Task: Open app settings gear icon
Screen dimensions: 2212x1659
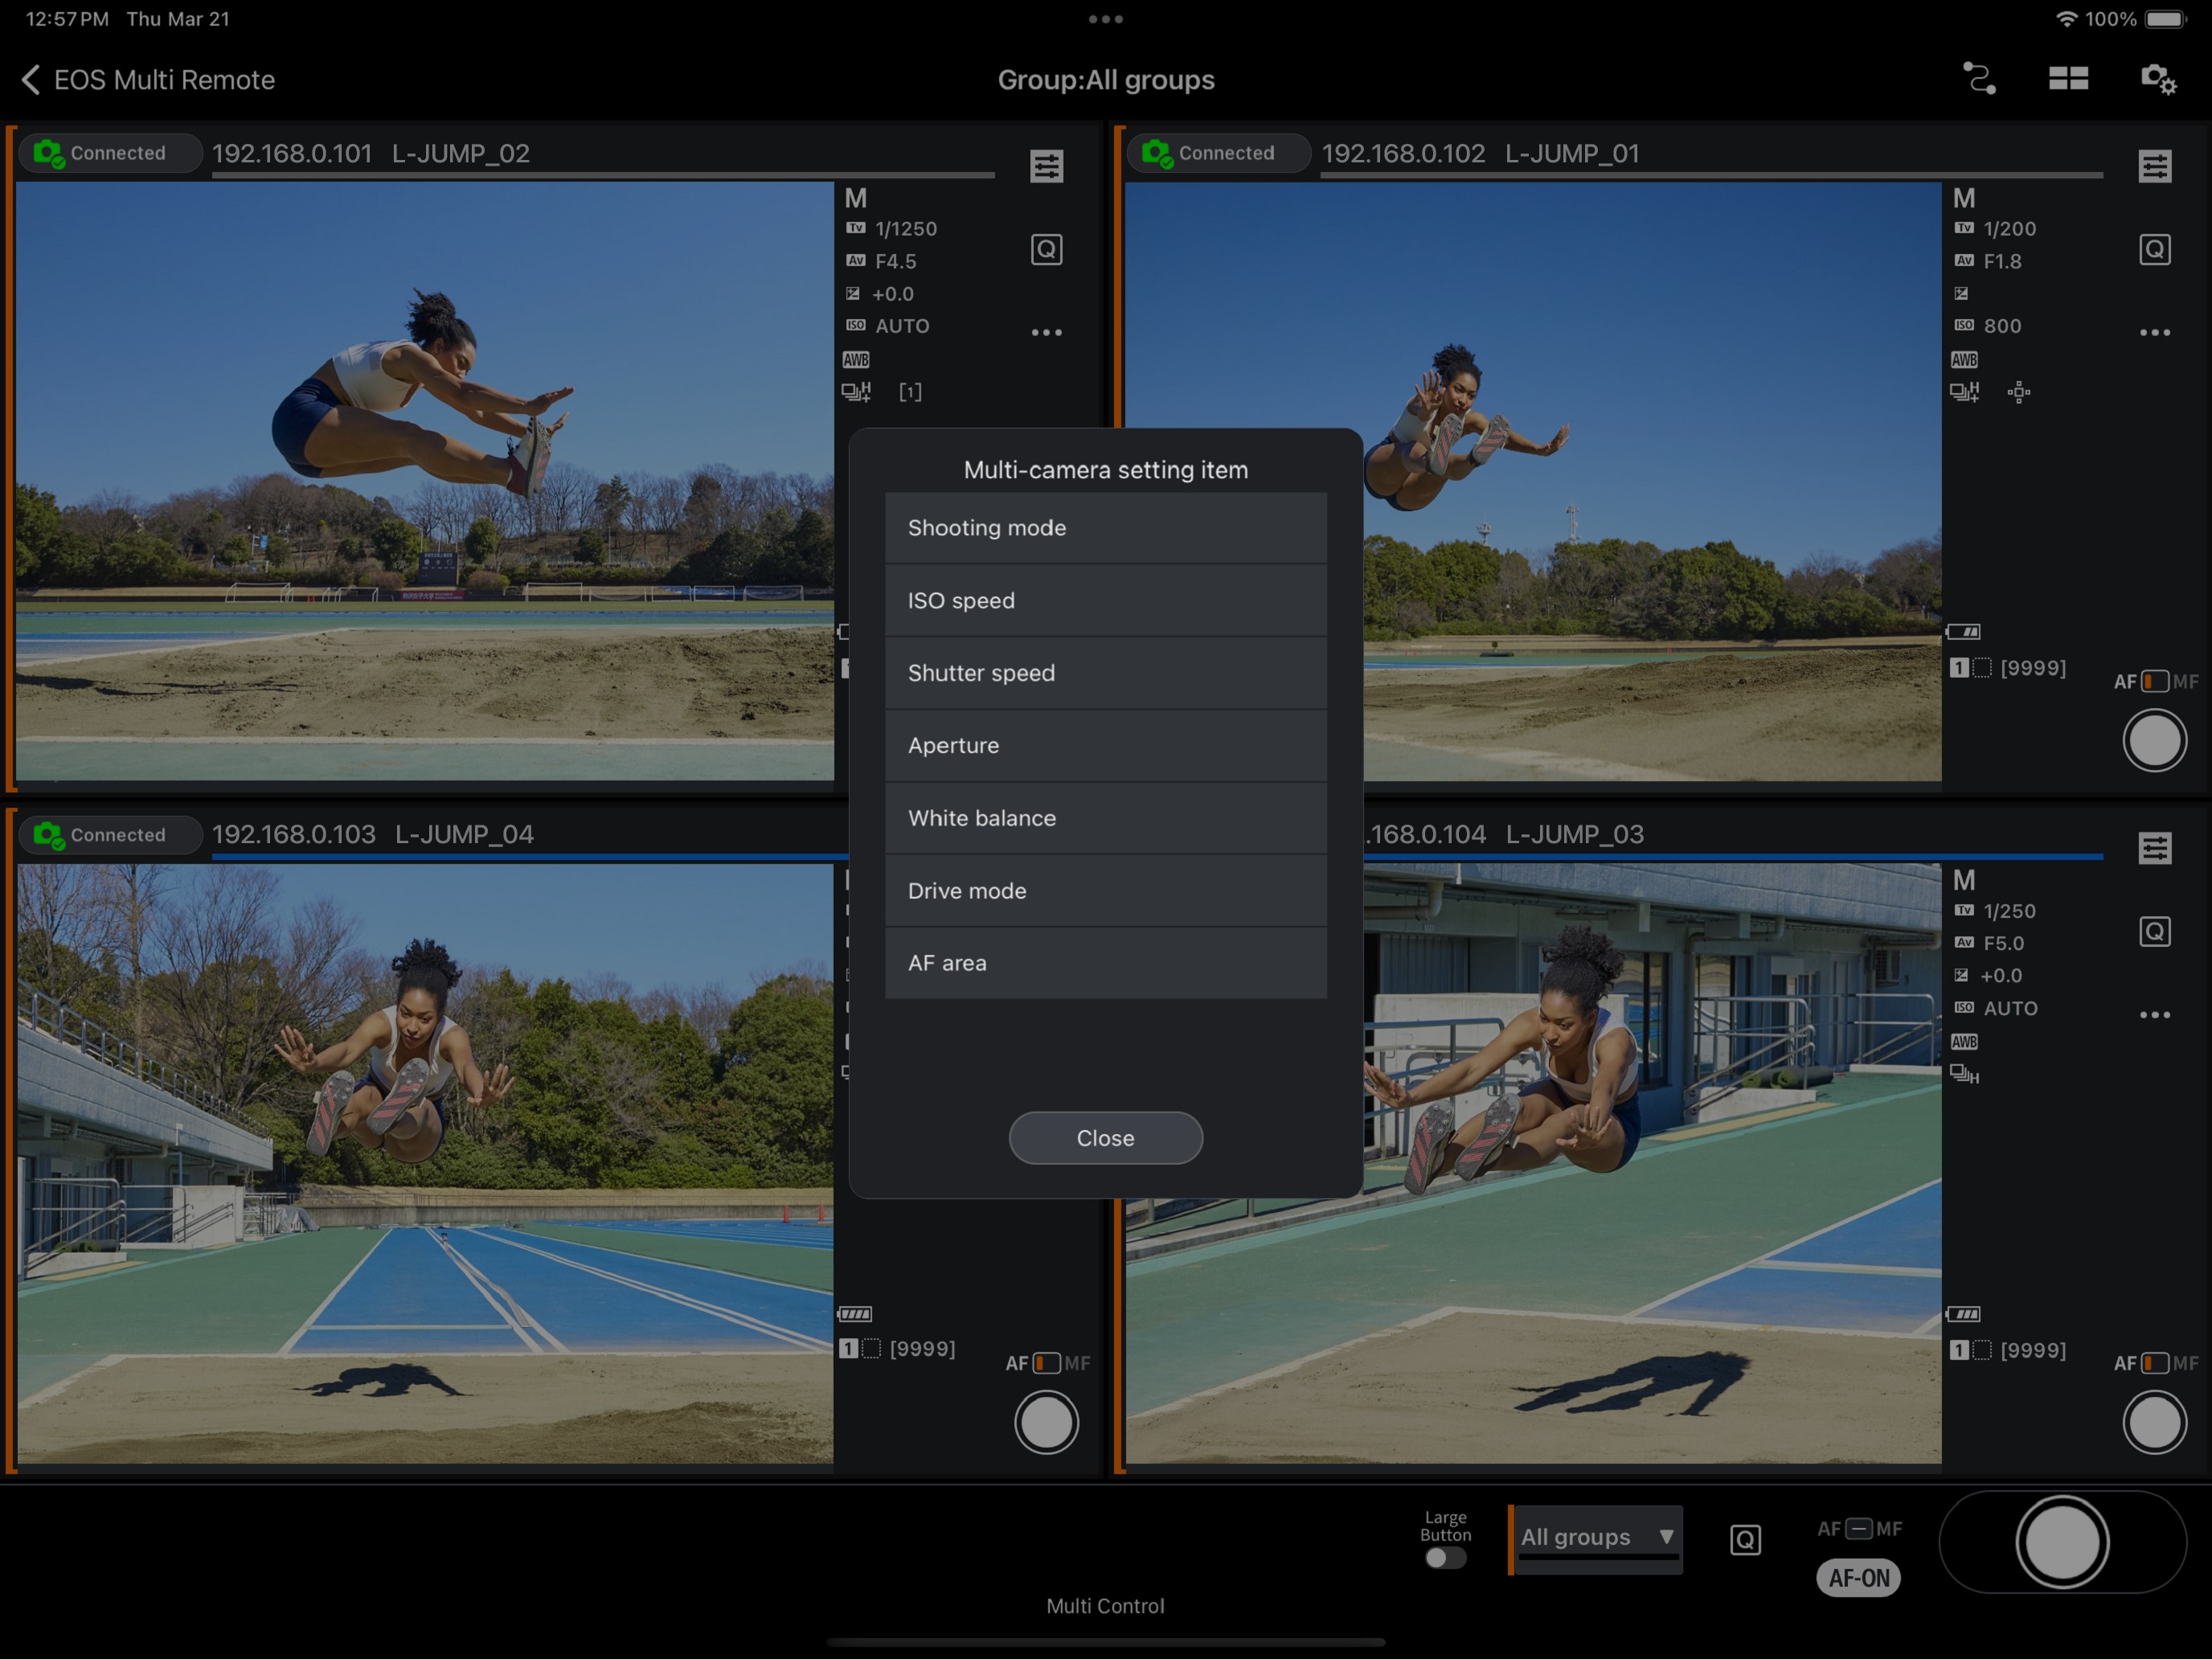Action: coord(2158,79)
